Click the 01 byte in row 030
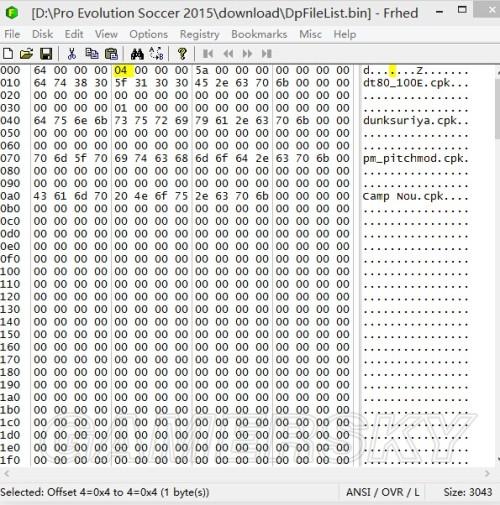This screenshot has width=500, height=505. [x=121, y=108]
